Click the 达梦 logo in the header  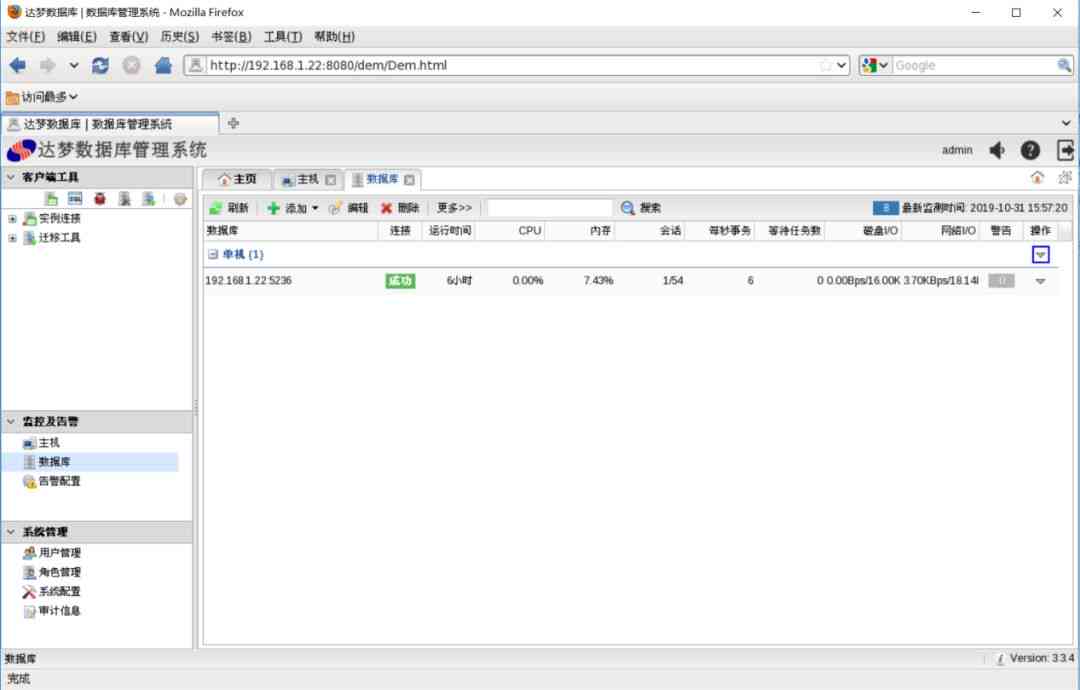click(21, 150)
